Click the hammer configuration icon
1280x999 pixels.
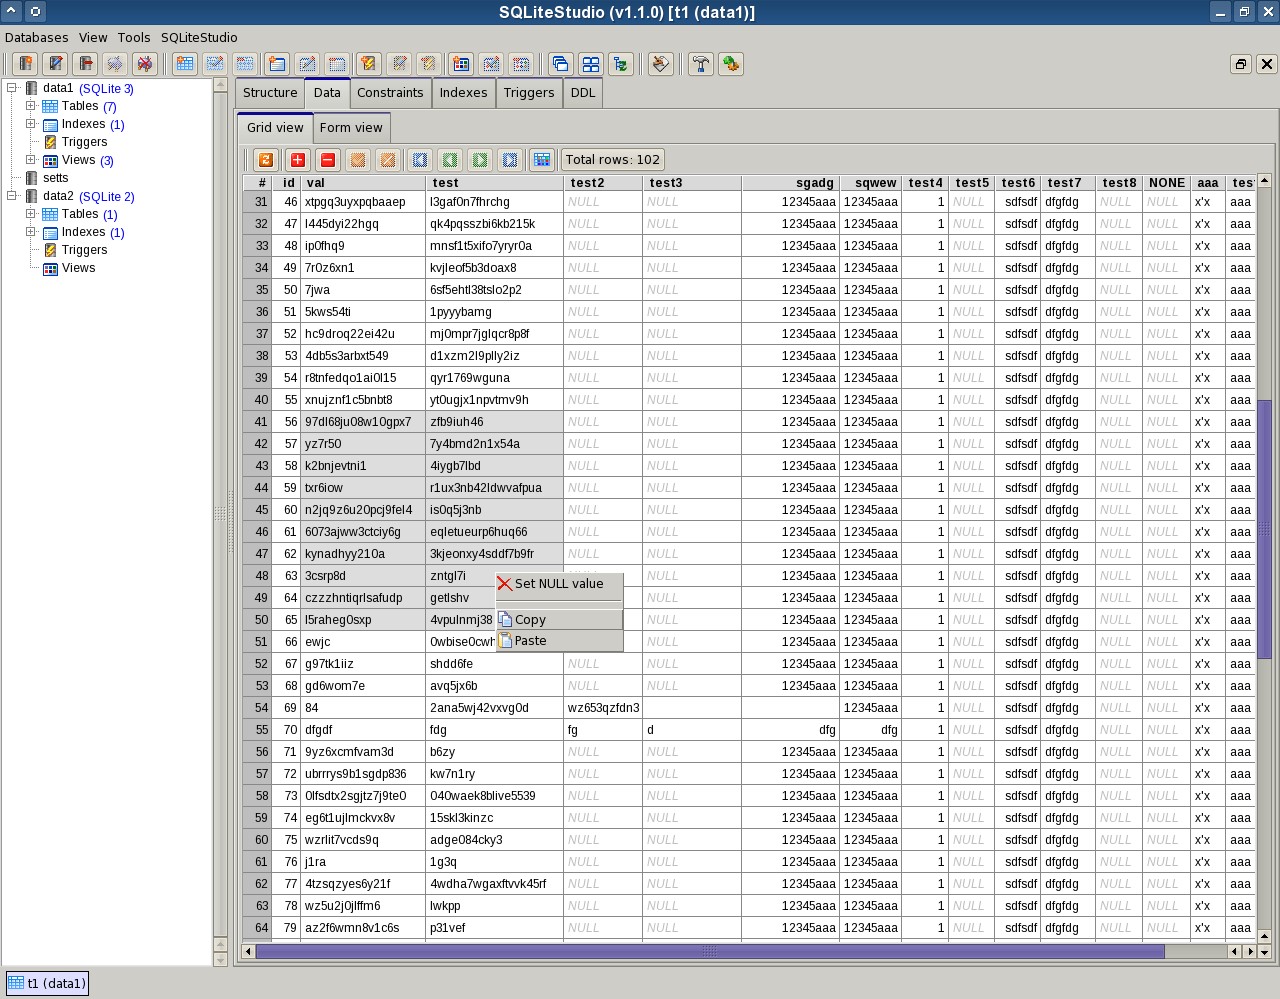click(x=701, y=64)
